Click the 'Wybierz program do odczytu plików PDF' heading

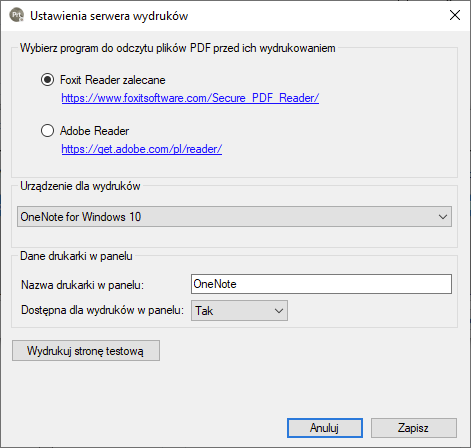[x=177, y=48]
